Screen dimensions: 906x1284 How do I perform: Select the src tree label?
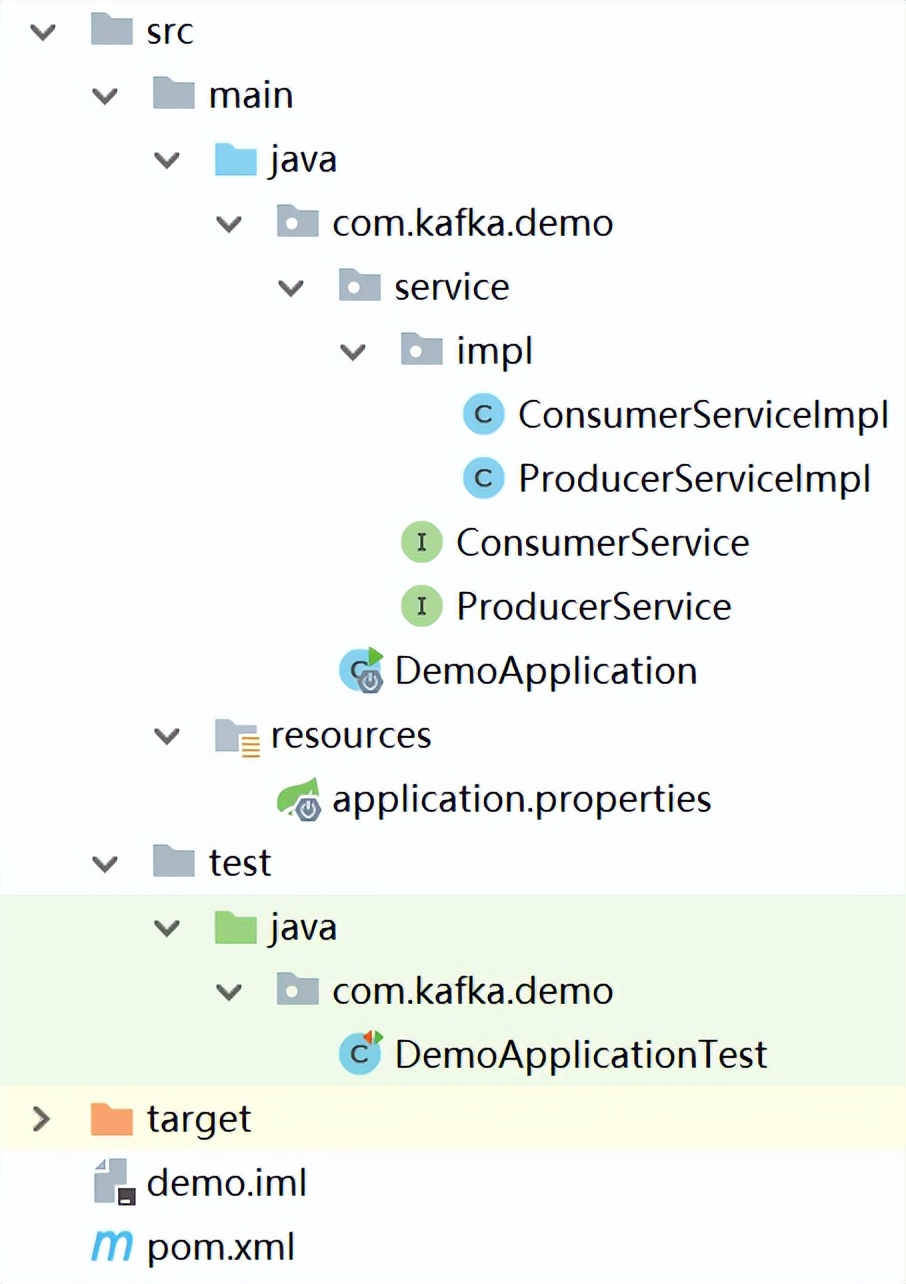click(x=170, y=32)
